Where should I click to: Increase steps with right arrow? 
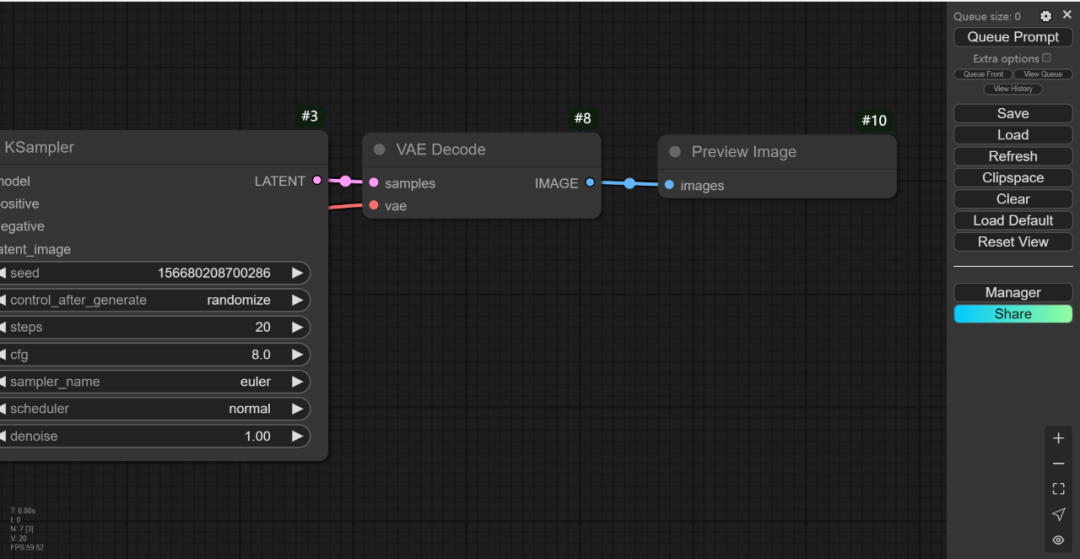point(297,327)
